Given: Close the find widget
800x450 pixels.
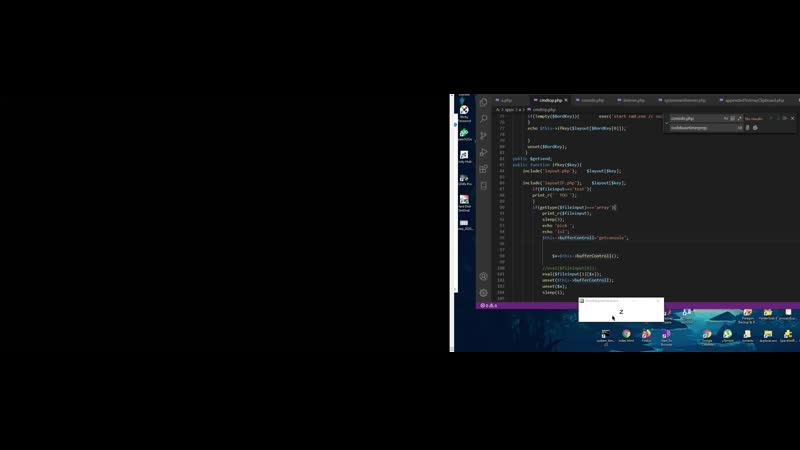Looking at the screenshot, I should 793,118.
